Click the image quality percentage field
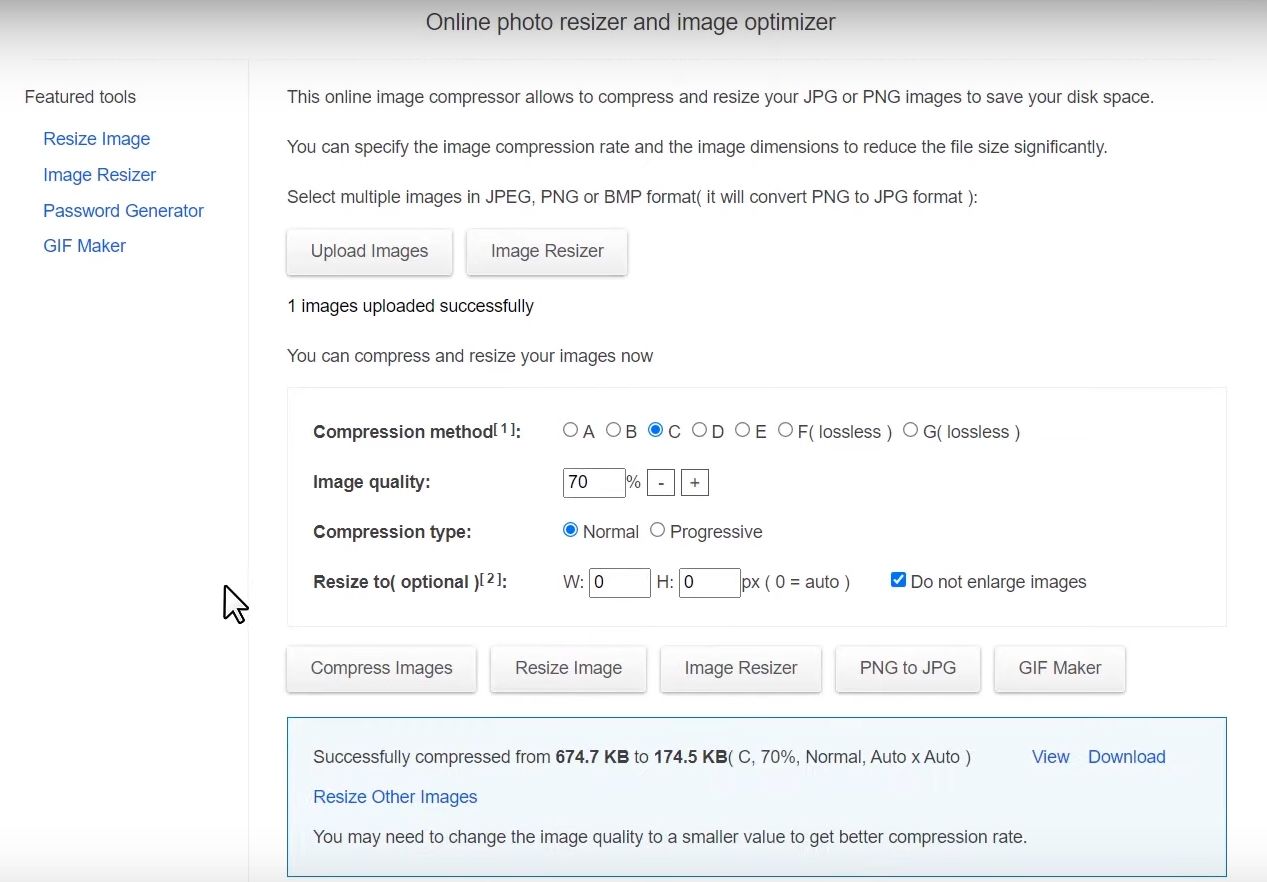The image size is (1267, 882). click(x=594, y=482)
